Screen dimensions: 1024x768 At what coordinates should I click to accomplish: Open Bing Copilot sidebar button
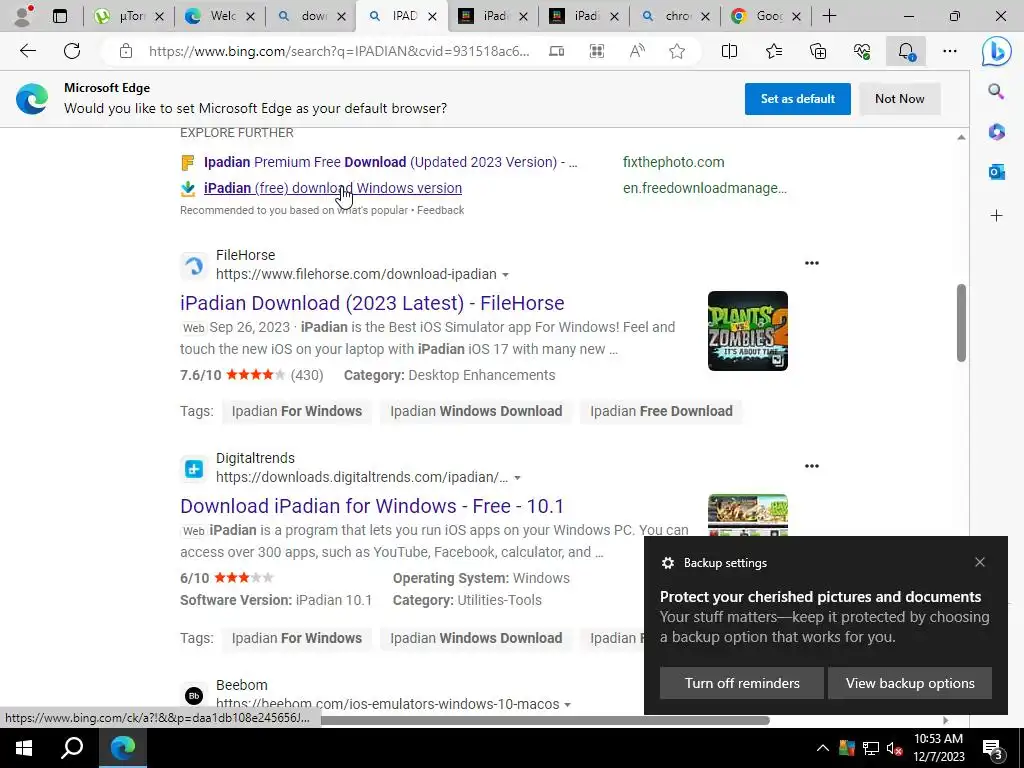997,52
